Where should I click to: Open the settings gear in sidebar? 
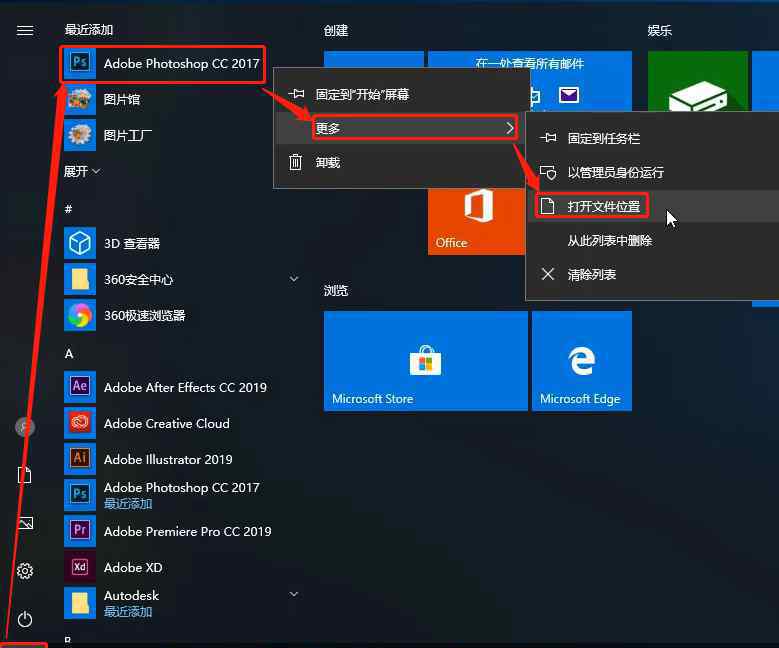point(25,571)
